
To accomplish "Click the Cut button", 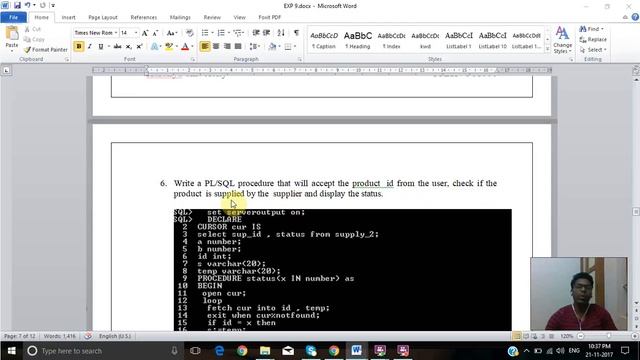I will pyautogui.click(x=32, y=29).
